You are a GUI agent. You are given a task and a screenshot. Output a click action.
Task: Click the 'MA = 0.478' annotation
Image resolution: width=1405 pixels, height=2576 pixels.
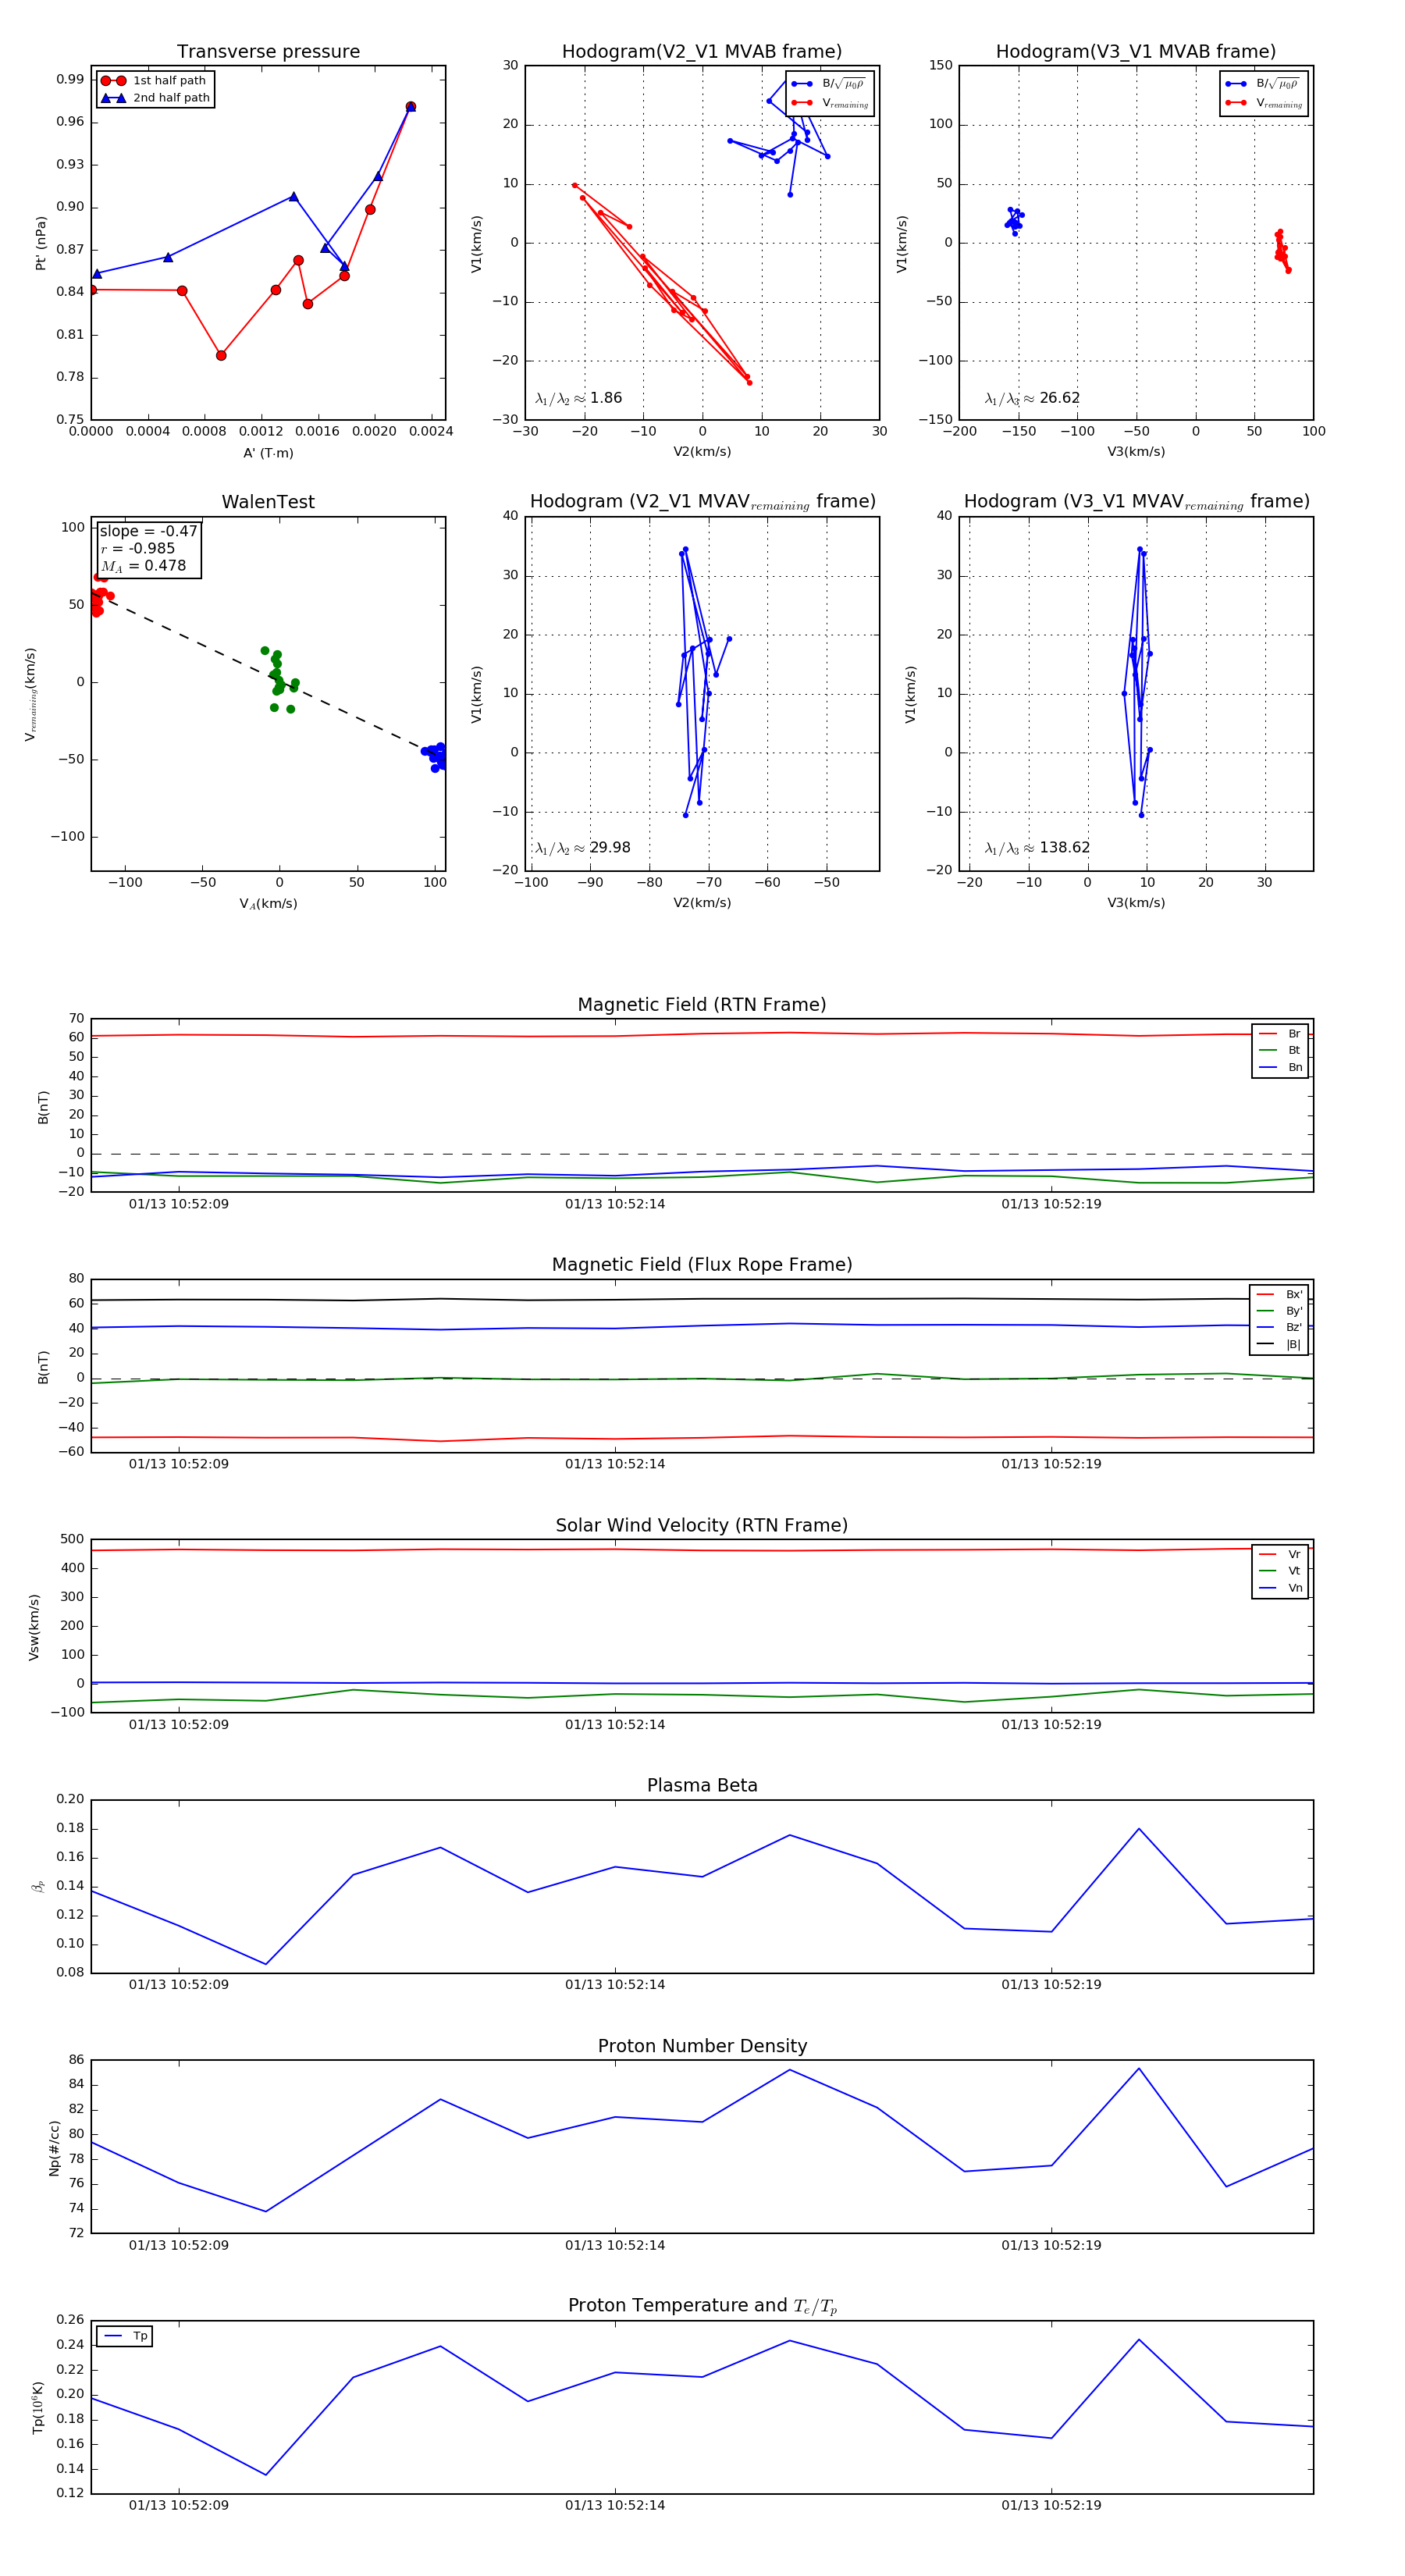tap(143, 566)
